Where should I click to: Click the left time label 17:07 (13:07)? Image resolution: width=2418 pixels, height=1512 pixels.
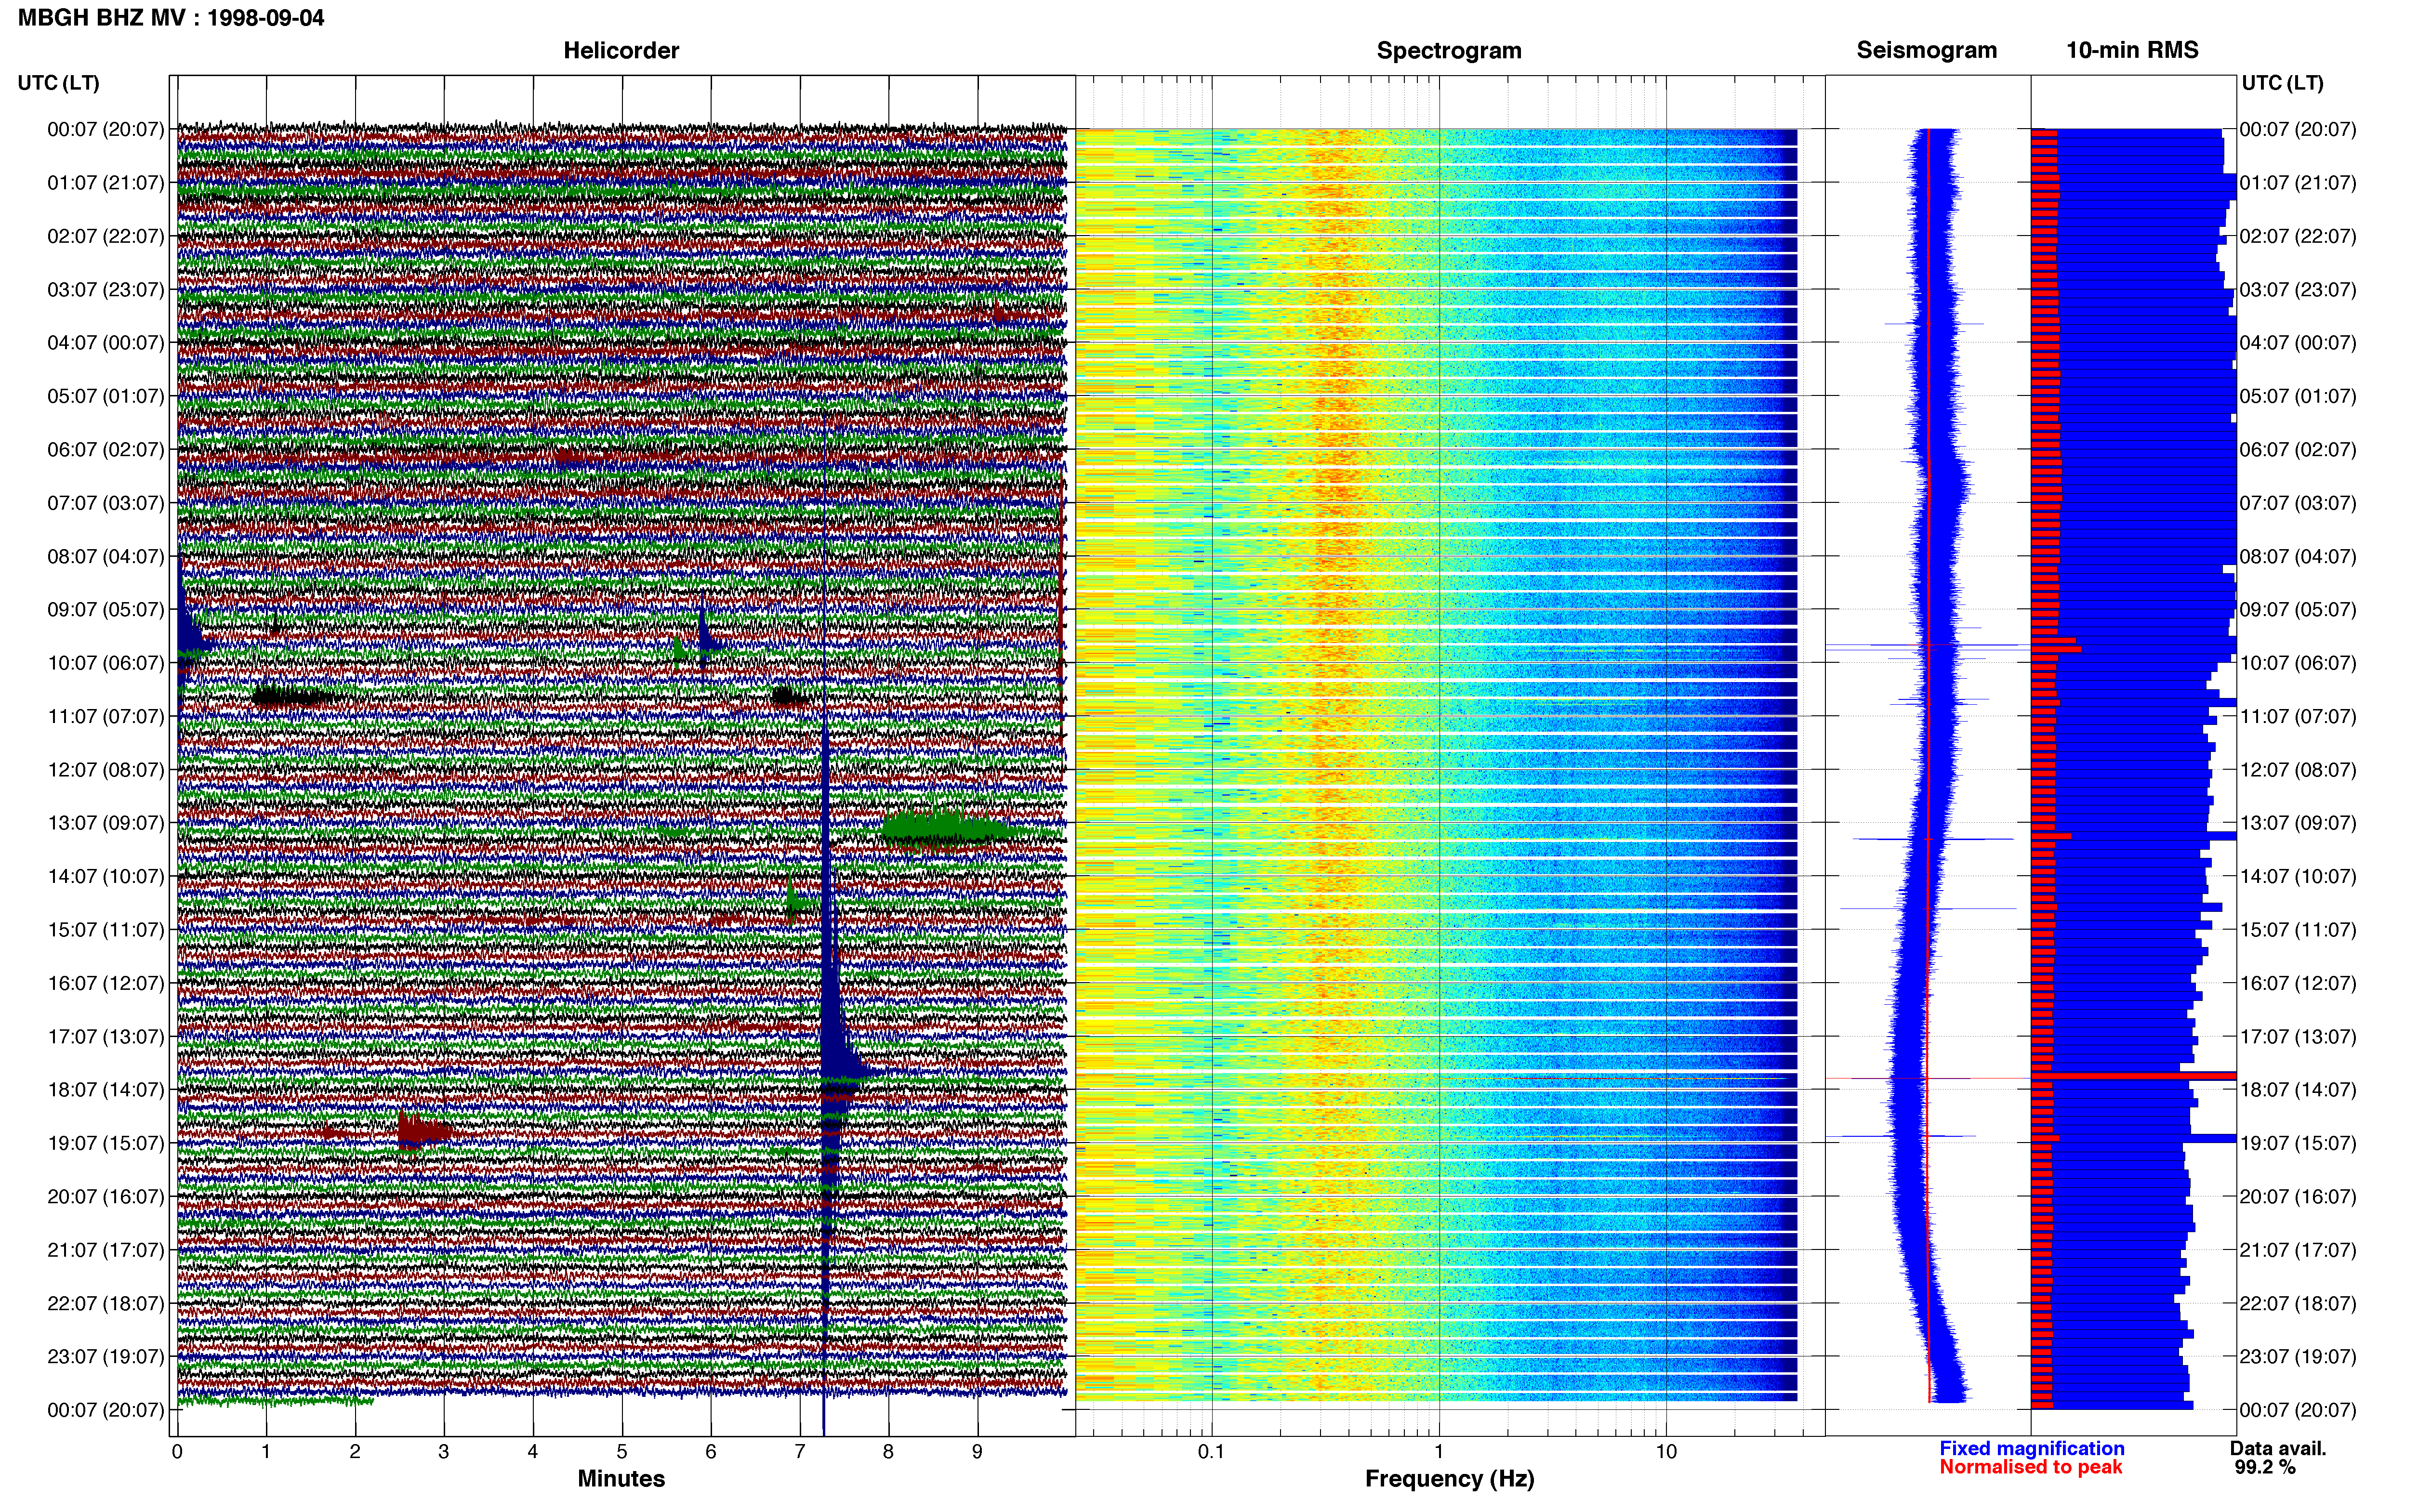tap(106, 1037)
